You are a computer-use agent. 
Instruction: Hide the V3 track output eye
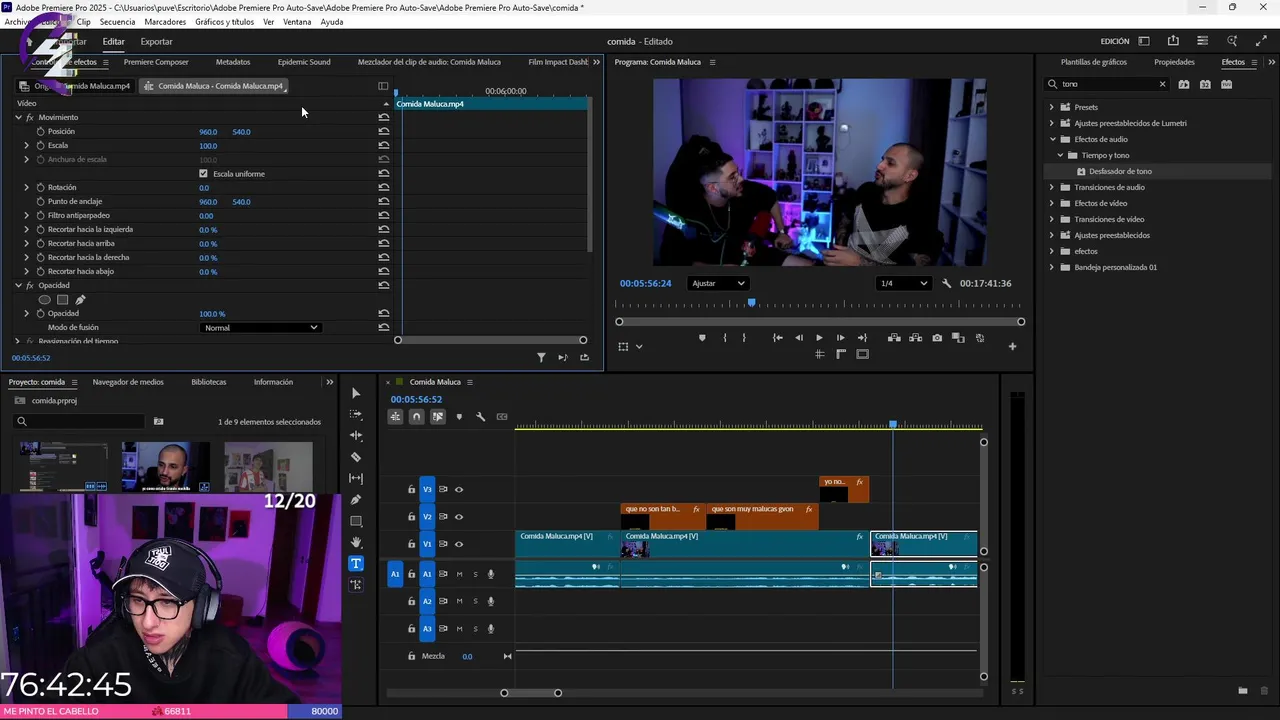[459, 489]
